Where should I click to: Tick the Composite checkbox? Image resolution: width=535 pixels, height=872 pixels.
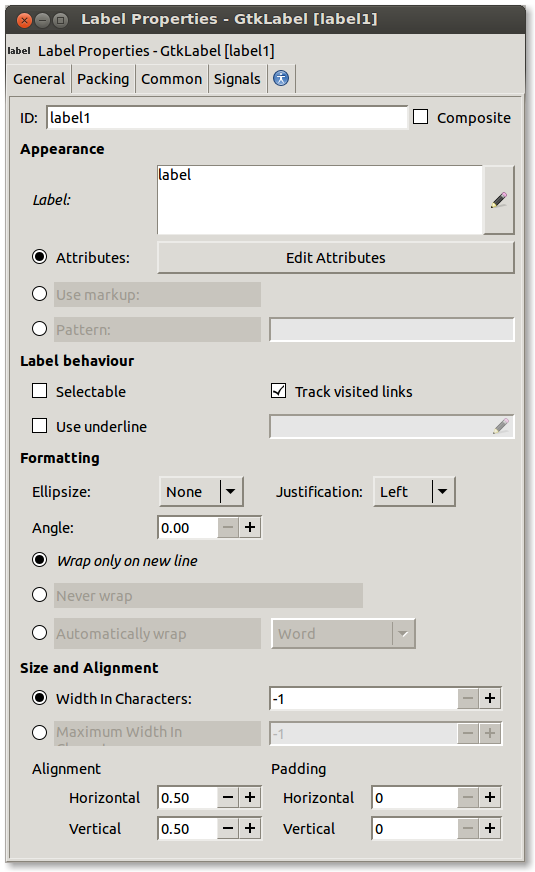tap(420, 117)
